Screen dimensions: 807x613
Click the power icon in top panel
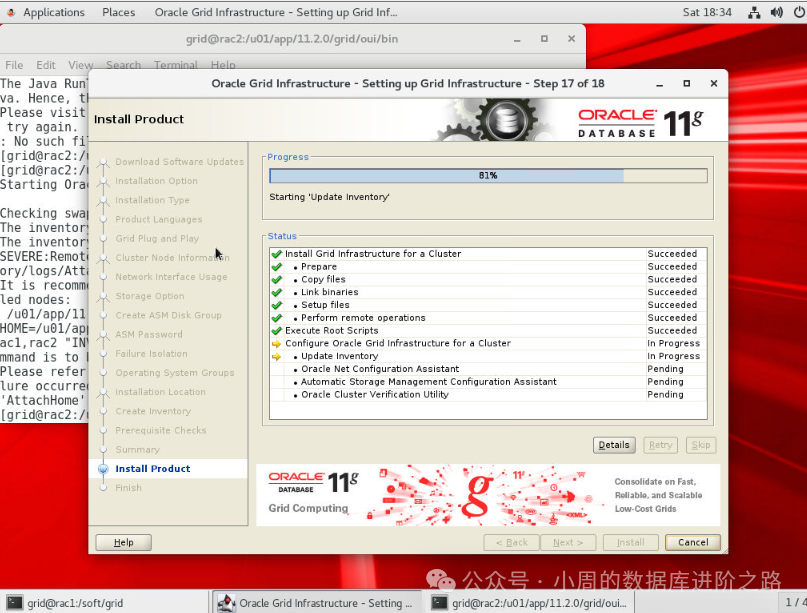[799, 12]
